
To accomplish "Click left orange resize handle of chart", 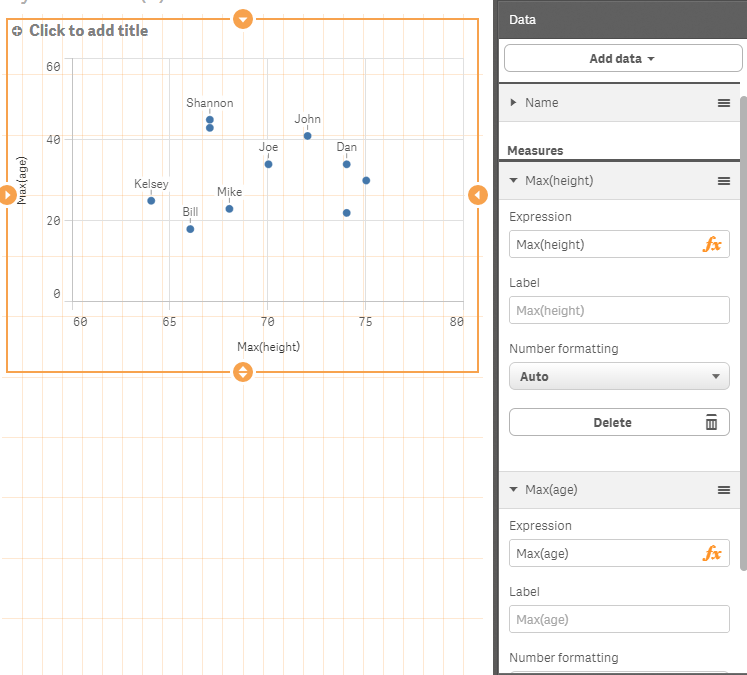I will (7, 195).
